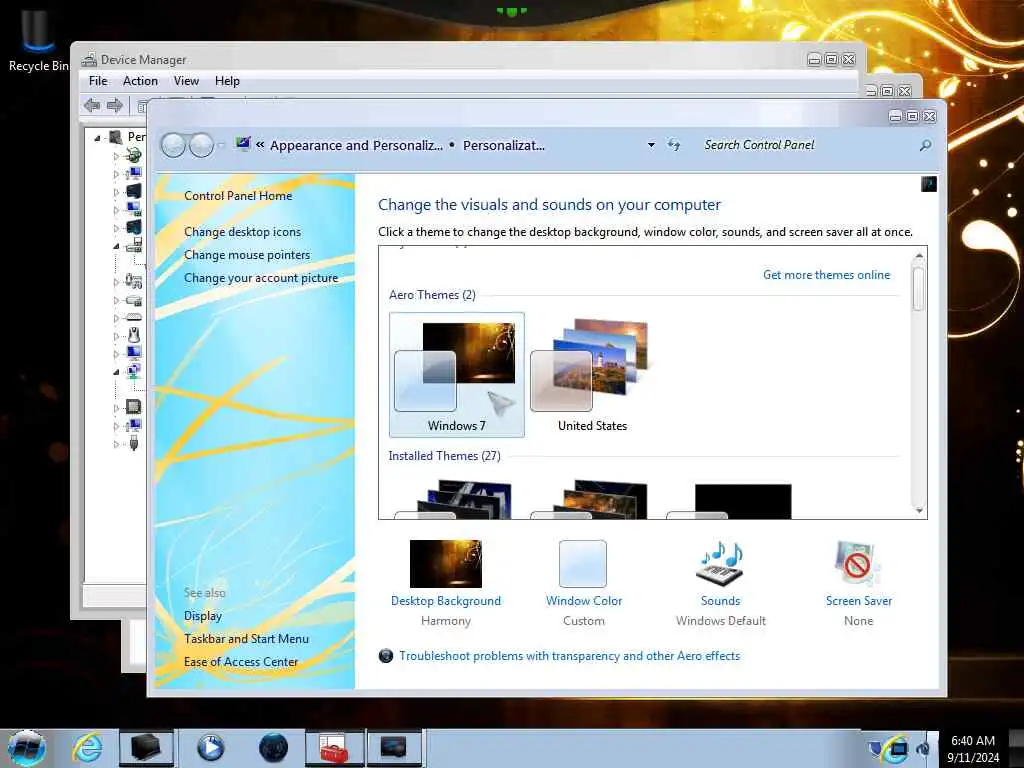Click the Personalization help icon at top right
The image size is (1024, 768).
click(929, 184)
